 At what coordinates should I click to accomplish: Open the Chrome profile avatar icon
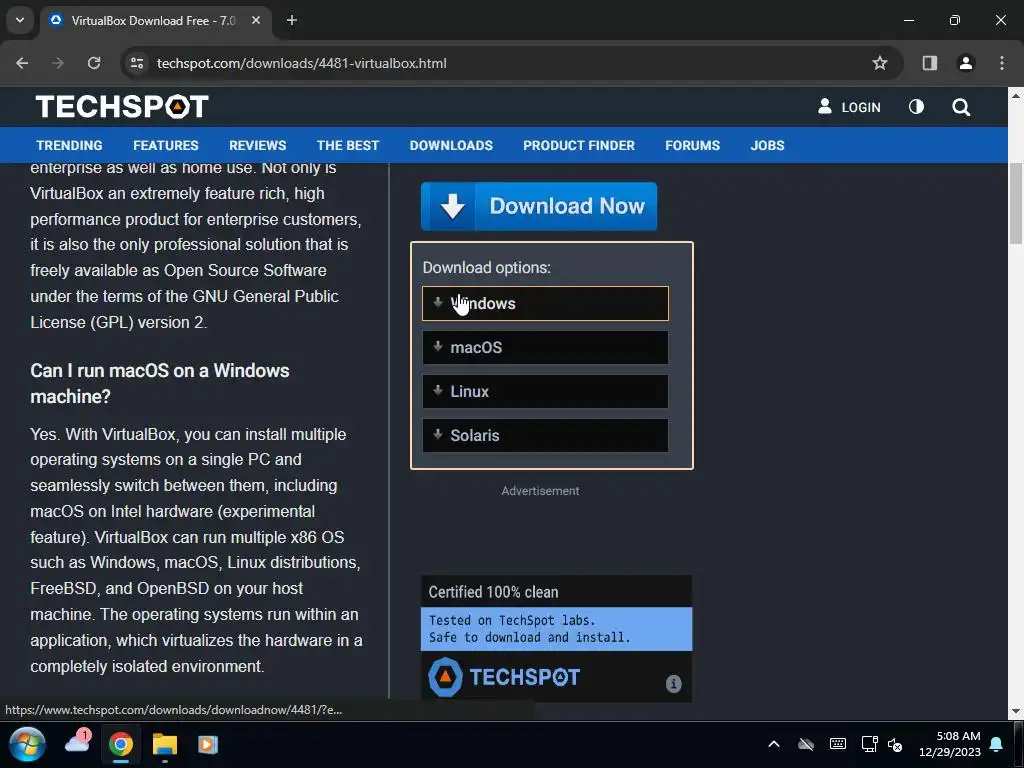click(966, 63)
